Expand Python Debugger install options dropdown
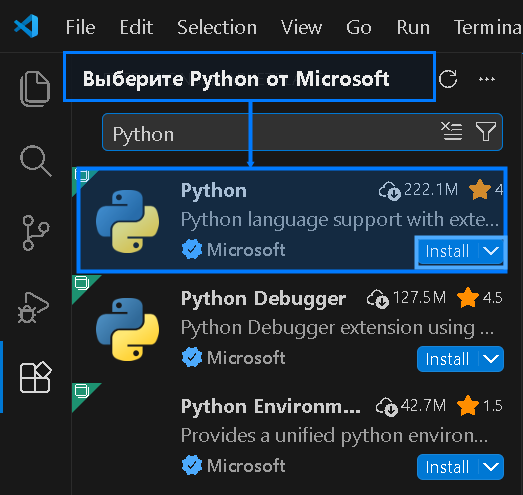This screenshot has width=523, height=495. click(x=491, y=359)
